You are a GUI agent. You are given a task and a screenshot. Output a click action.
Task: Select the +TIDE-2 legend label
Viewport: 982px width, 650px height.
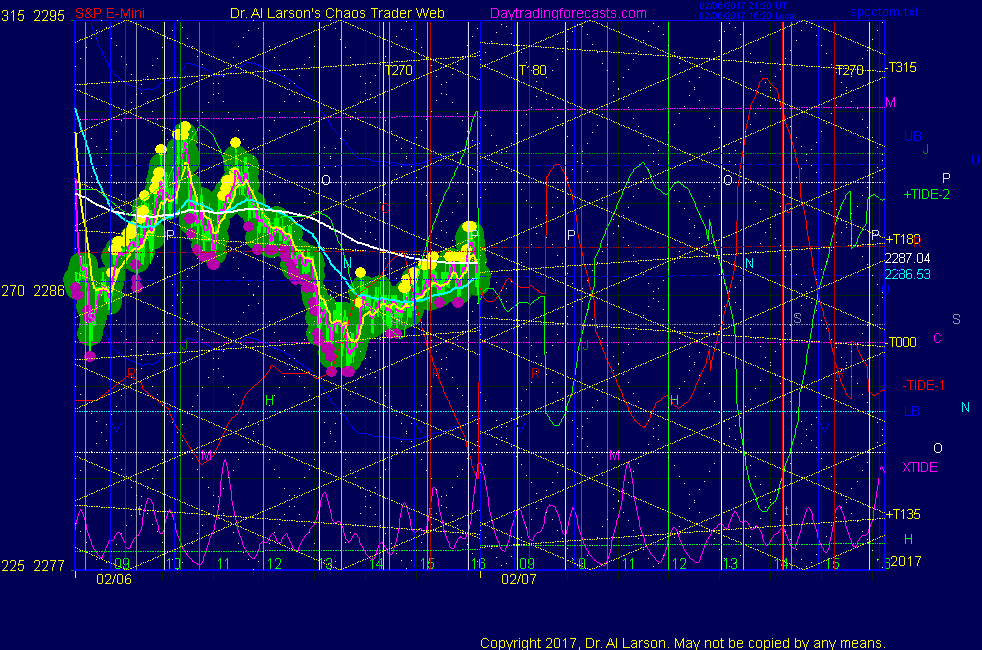coord(926,194)
